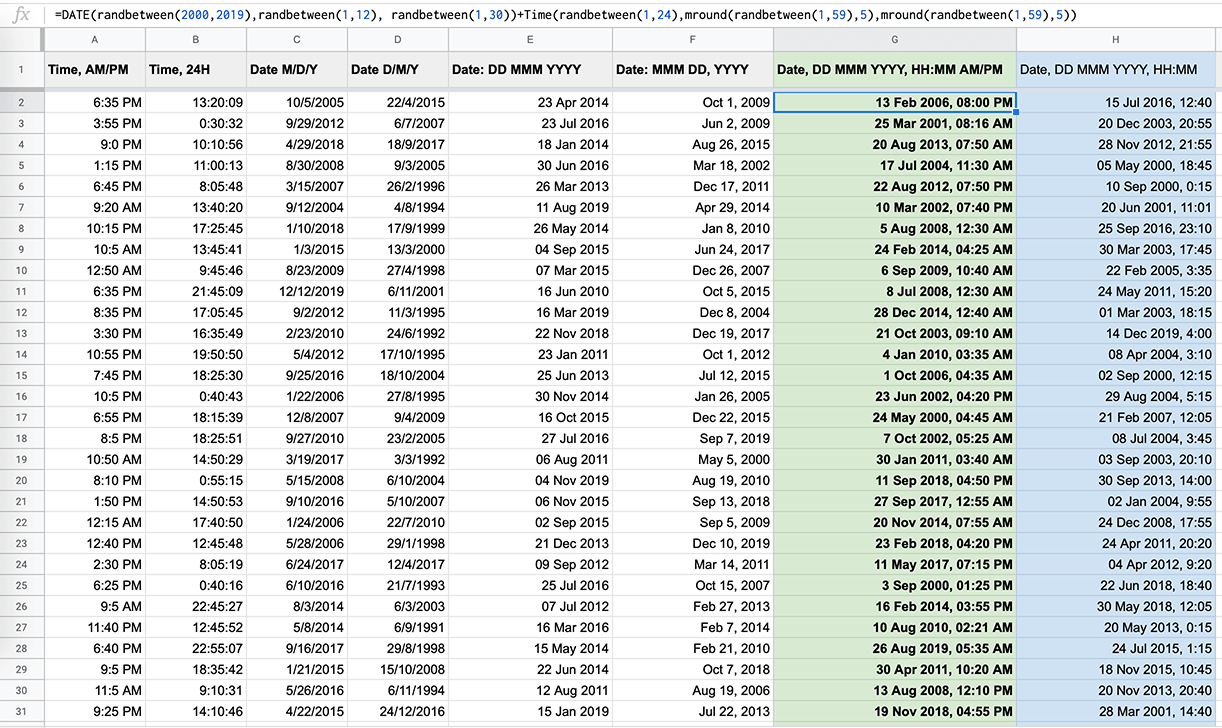Select cell containing '9/16/2017'
This screenshot has height=728, width=1222.
pos(297,648)
